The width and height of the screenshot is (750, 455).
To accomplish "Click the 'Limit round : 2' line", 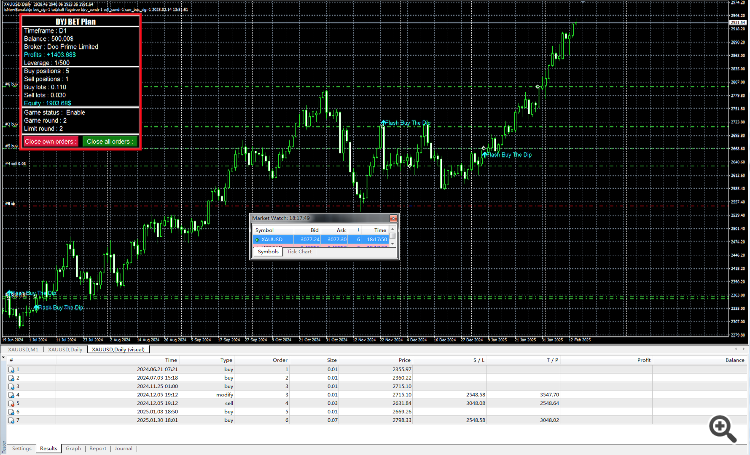I will (43, 129).
